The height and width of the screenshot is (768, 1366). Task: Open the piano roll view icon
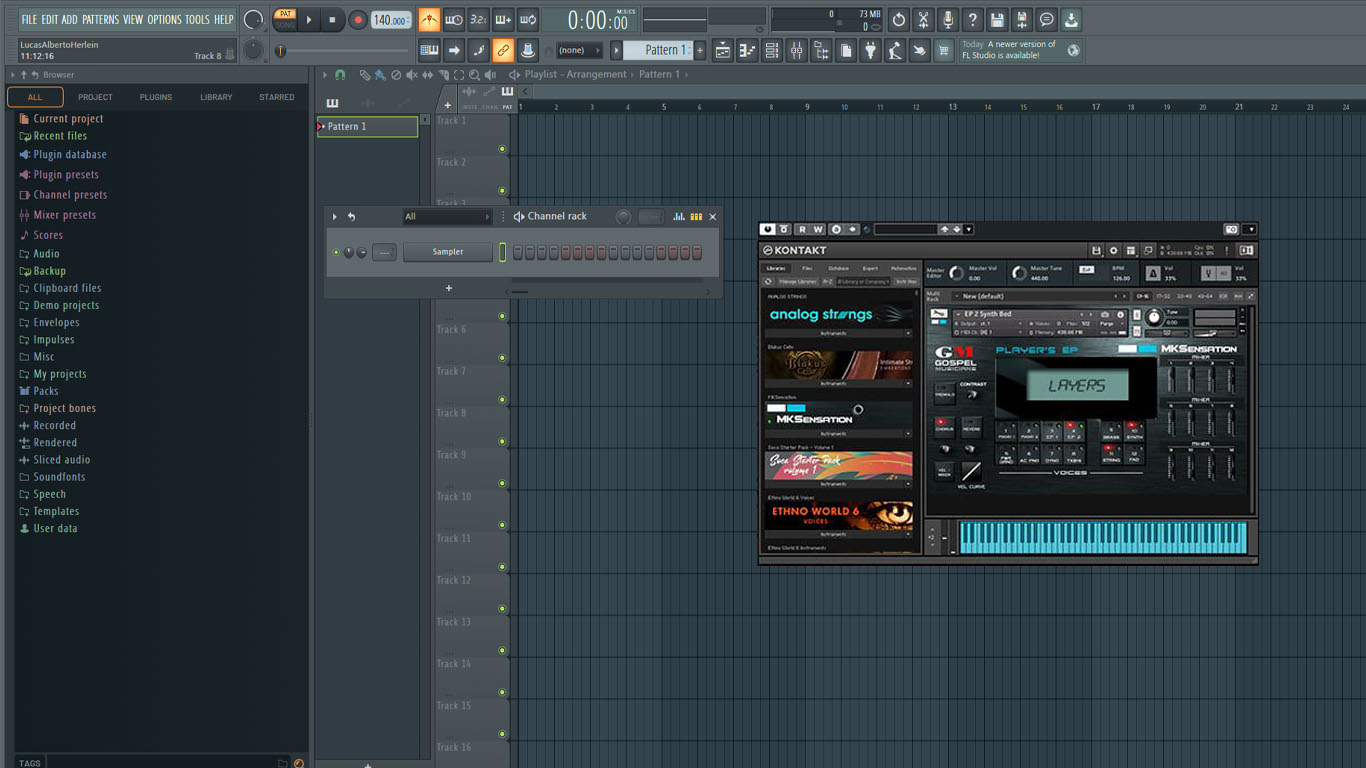point(747,50)
